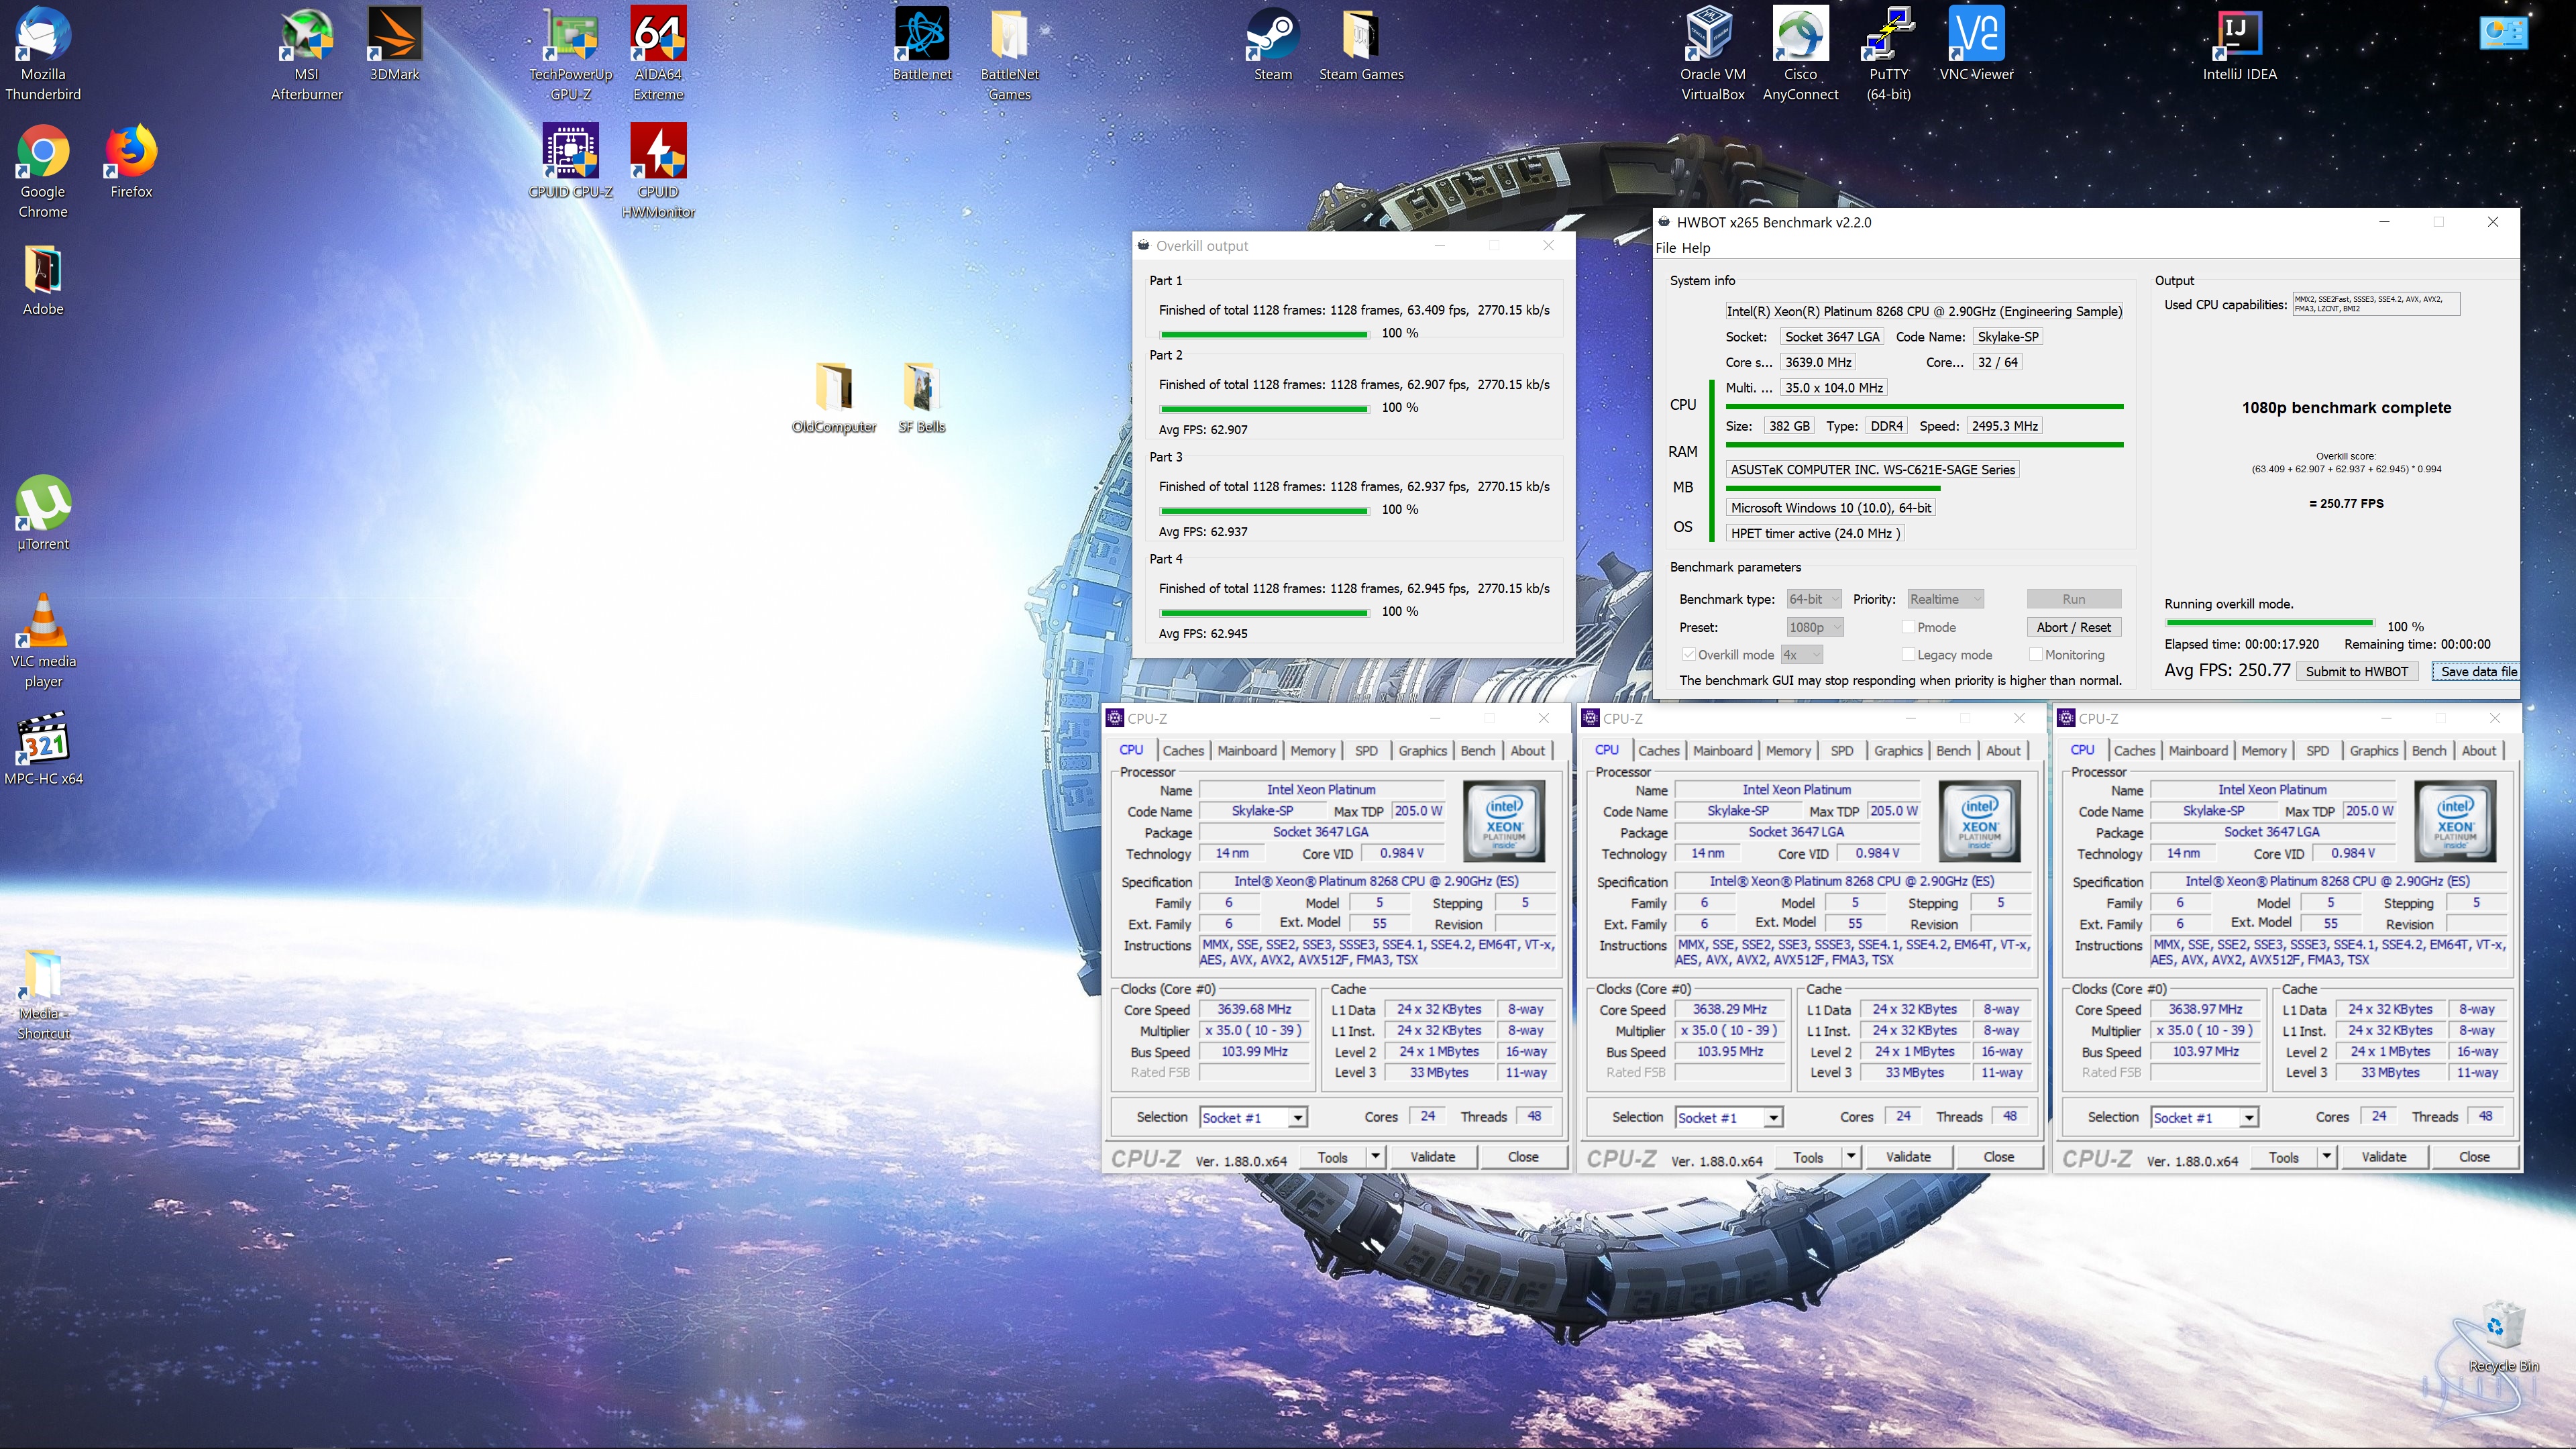Launch MPC-HC x64 shortcut
This screenshot has width=2576, height=1449.
click(43, 748)
